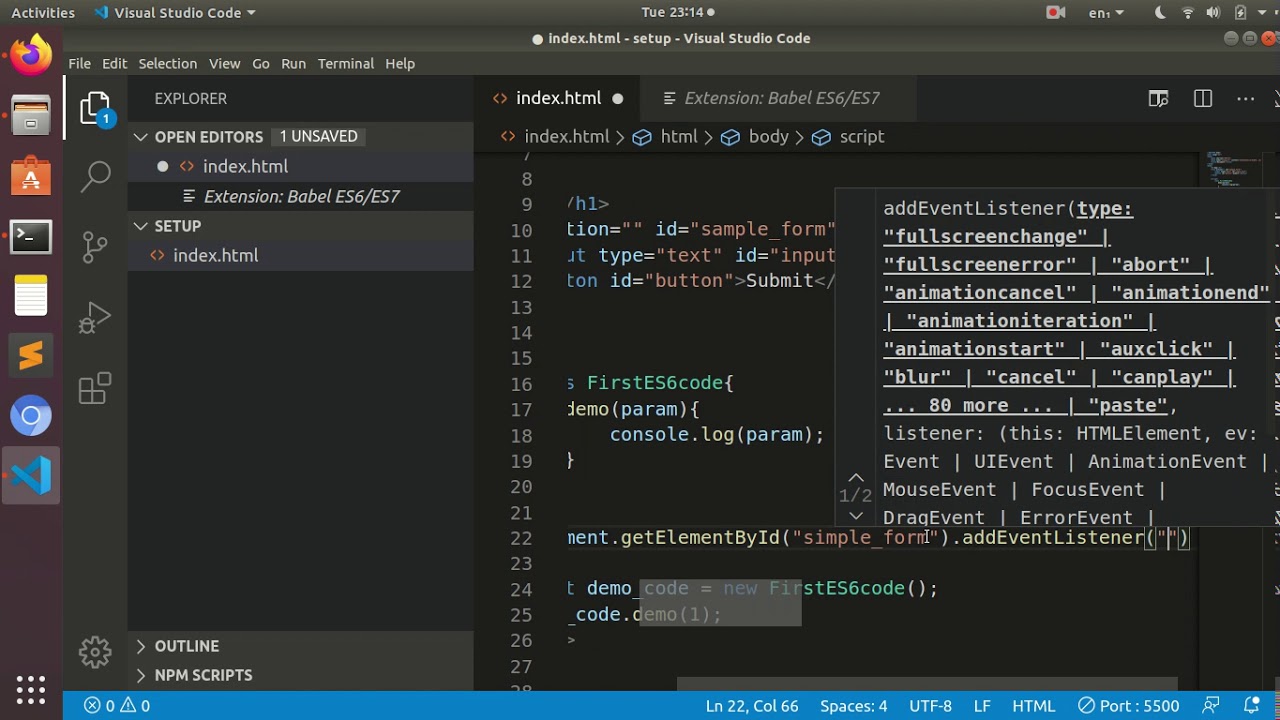
Task: Show Applications grid in dock
Action: pos(31,689)
